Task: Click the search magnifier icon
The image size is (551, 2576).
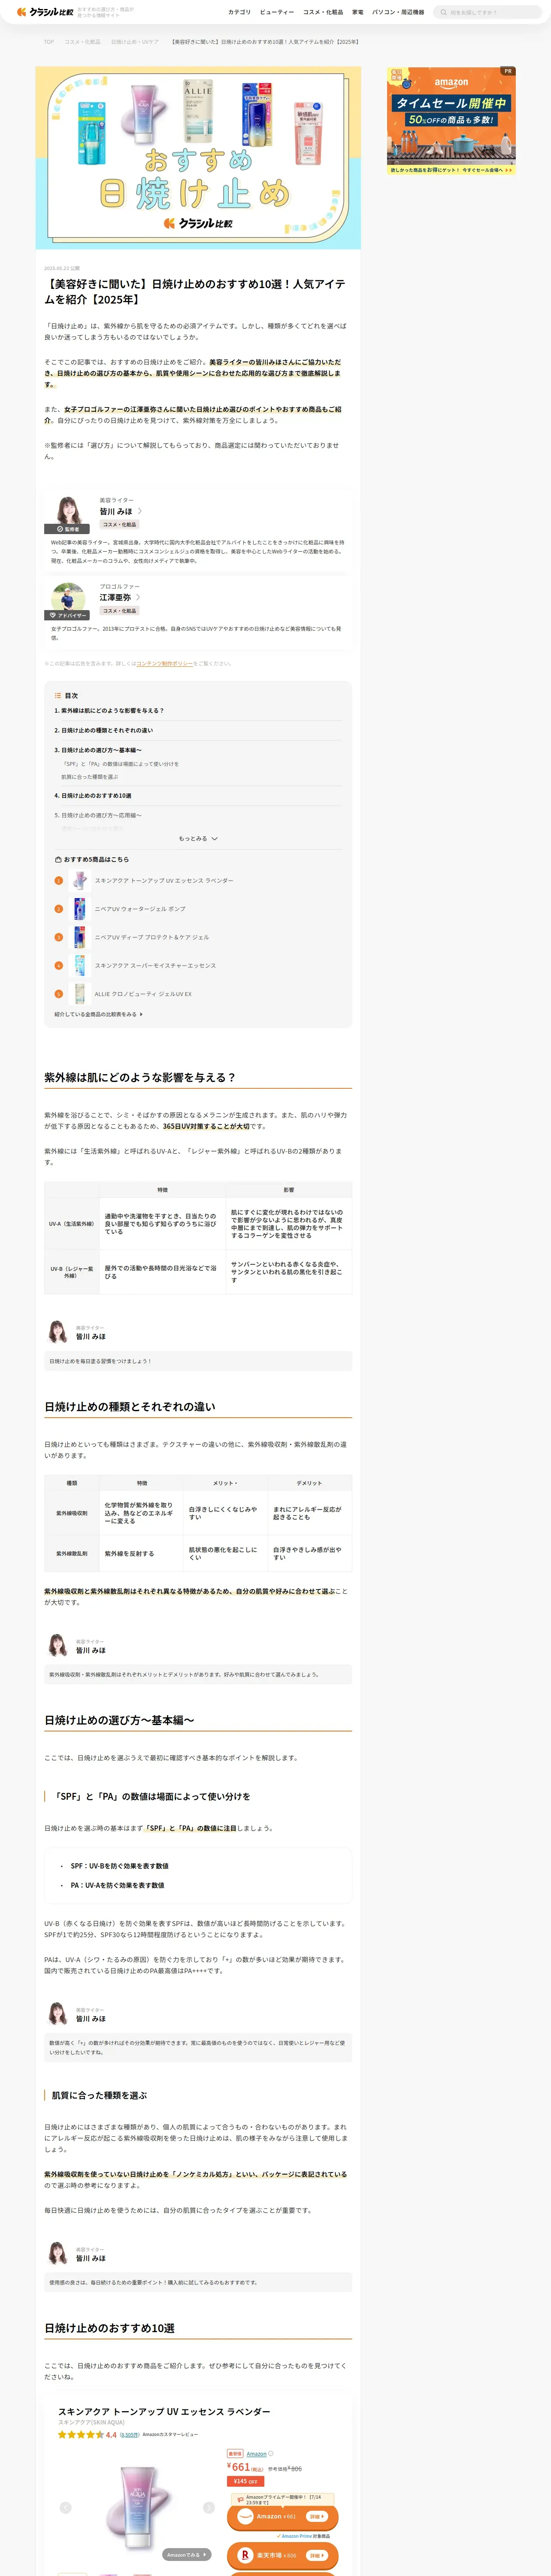Action: (444, 12)
